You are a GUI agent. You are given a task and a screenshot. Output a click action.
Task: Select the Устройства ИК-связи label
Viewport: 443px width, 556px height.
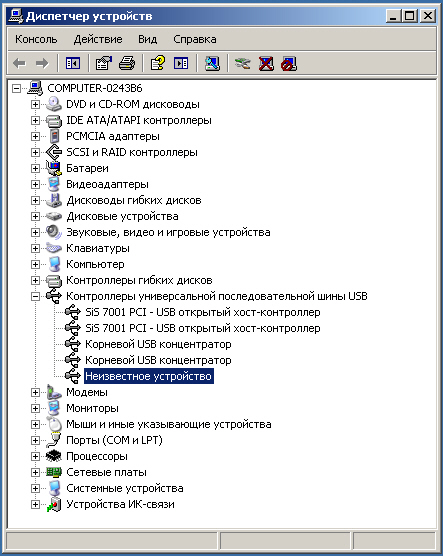(120, 504)
